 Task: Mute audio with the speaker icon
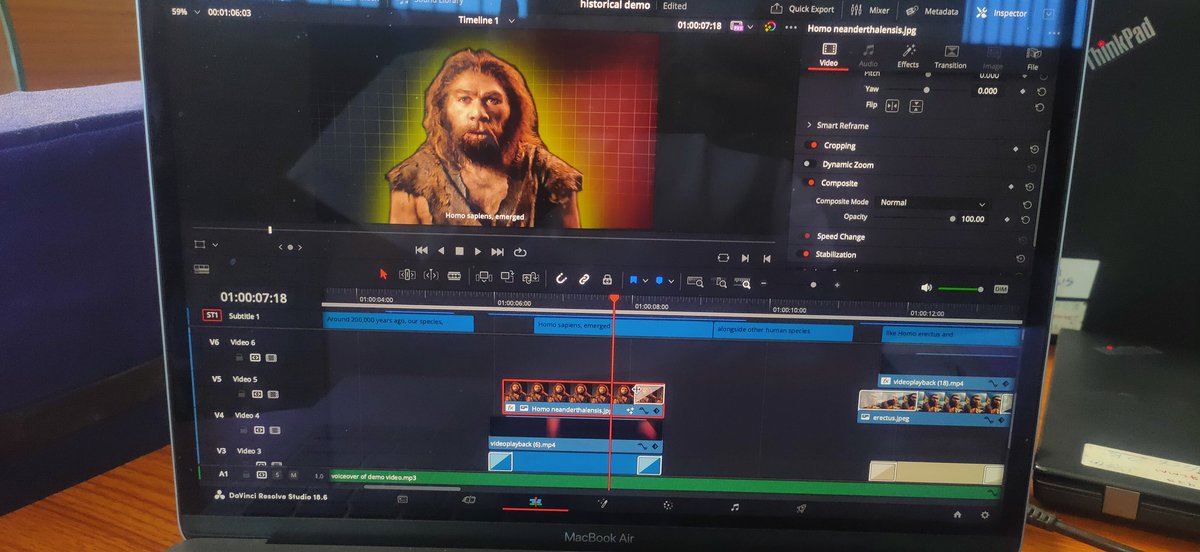click(926, 288)
